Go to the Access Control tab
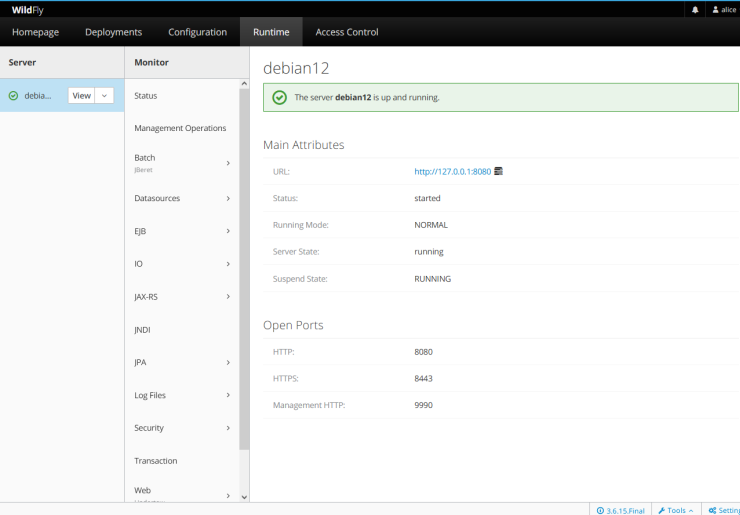Screen dimensions: 740x515 (x=347, y=32)
